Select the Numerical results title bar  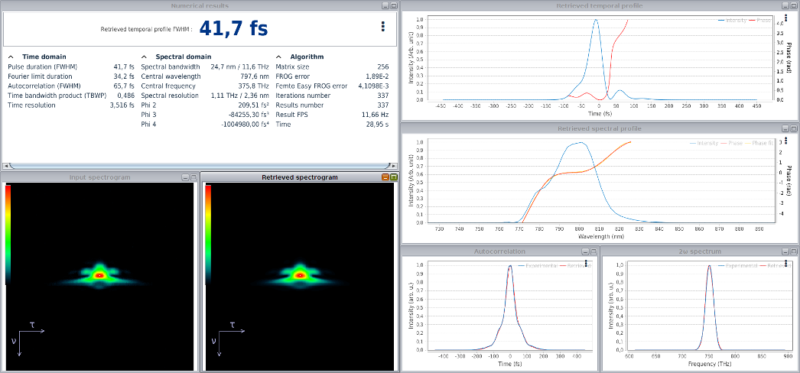tap(199, 6)
